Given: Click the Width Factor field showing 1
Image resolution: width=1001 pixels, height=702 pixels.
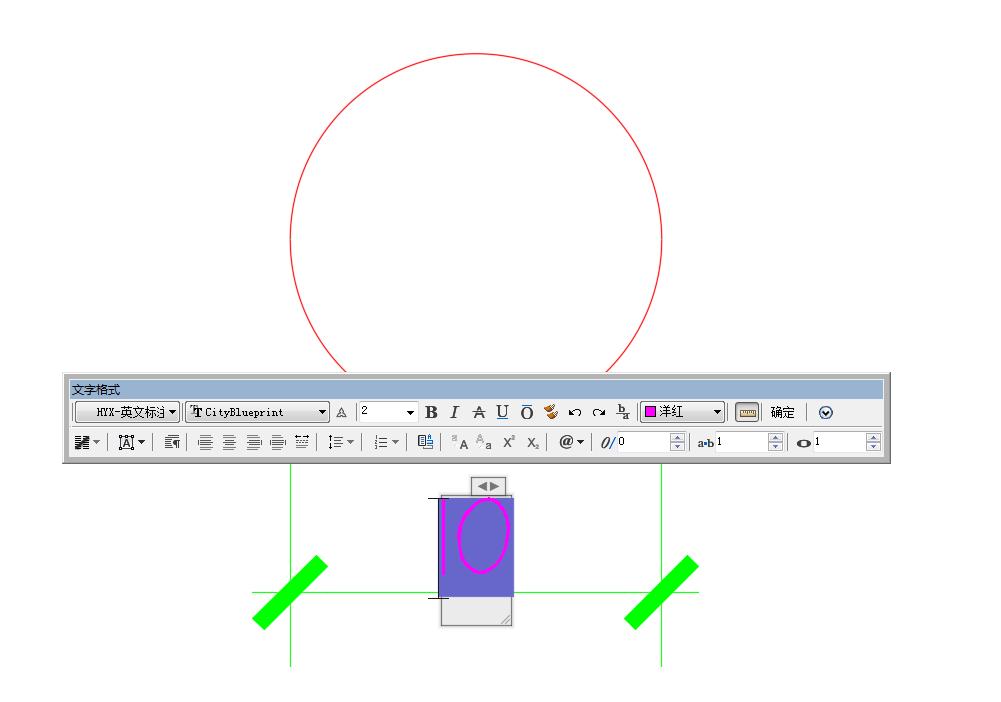Looking at the screenshot, I should pos(839,442).
